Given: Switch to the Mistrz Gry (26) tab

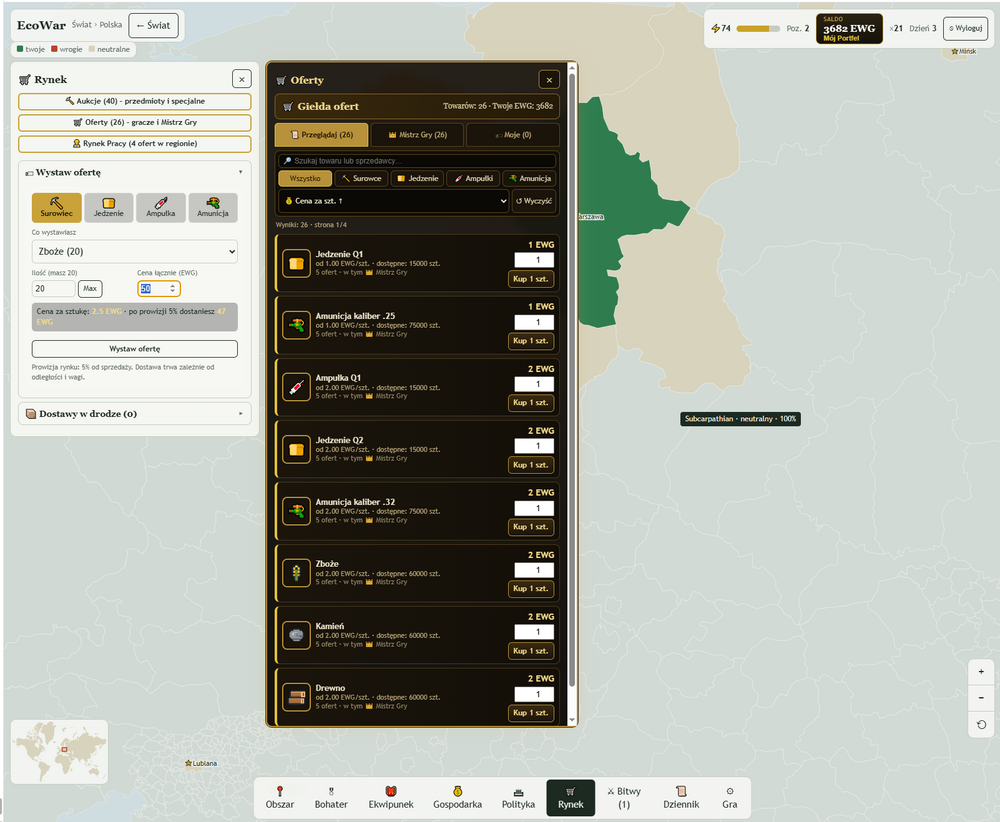Looking at the screenshot, I should (x=418, y=135).
